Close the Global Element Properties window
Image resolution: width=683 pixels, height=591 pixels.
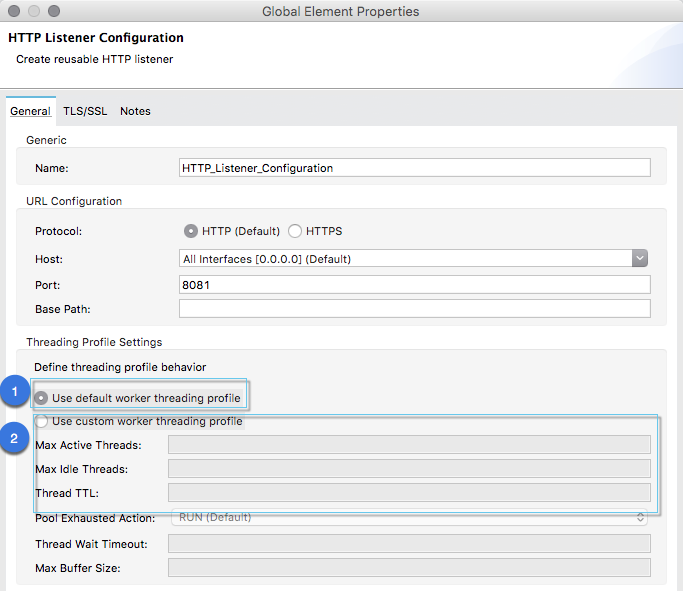click(13, 12)
